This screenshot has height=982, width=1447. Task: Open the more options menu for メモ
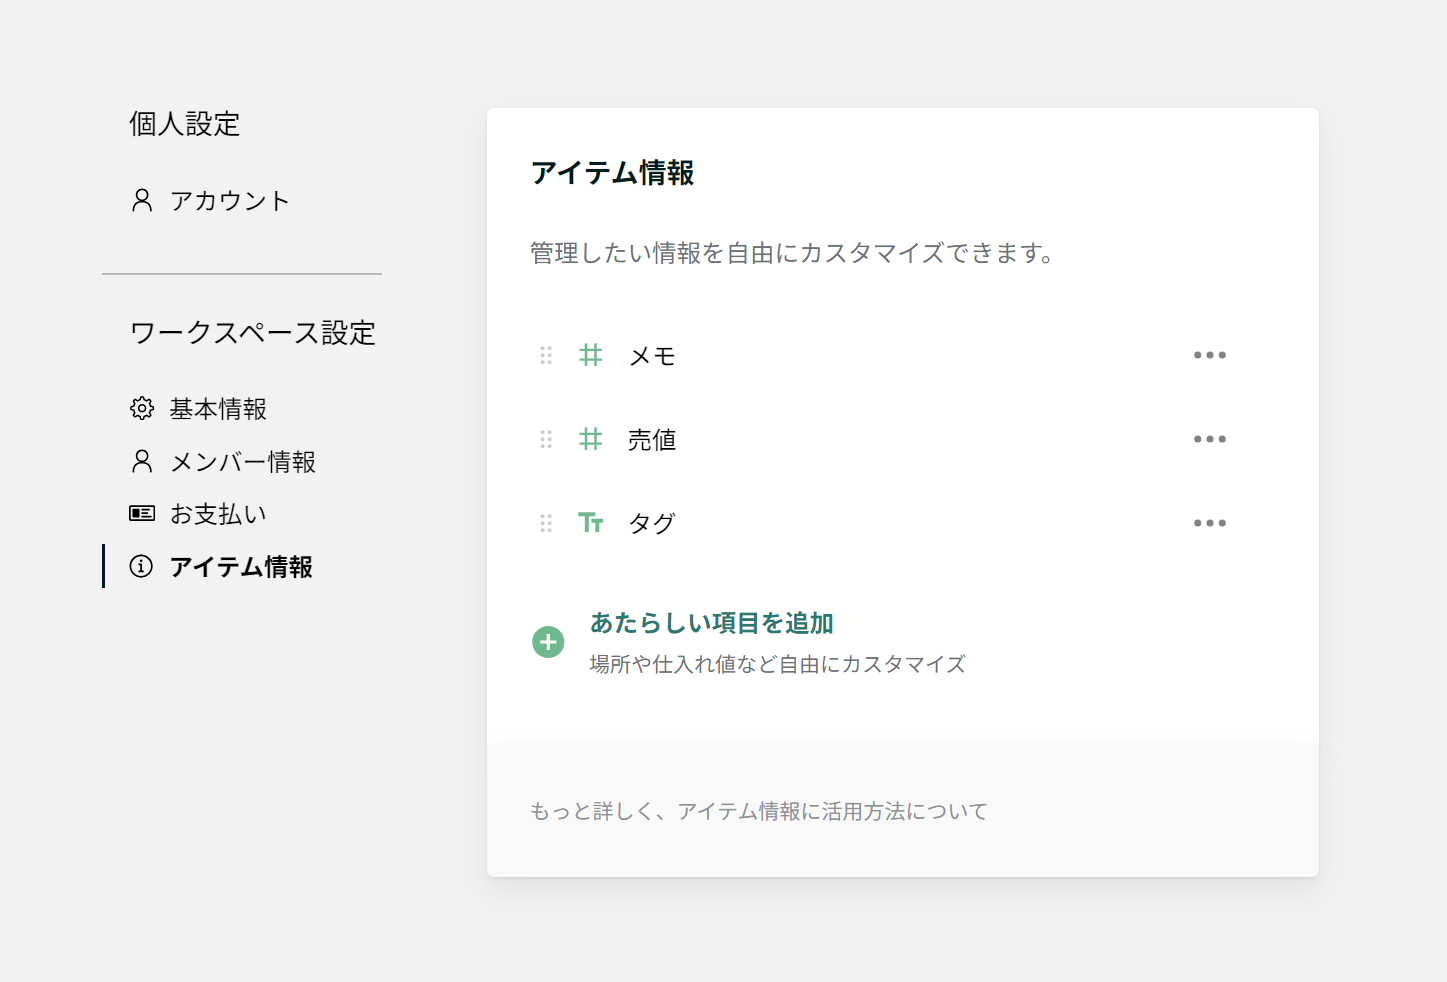(1210, 355)
